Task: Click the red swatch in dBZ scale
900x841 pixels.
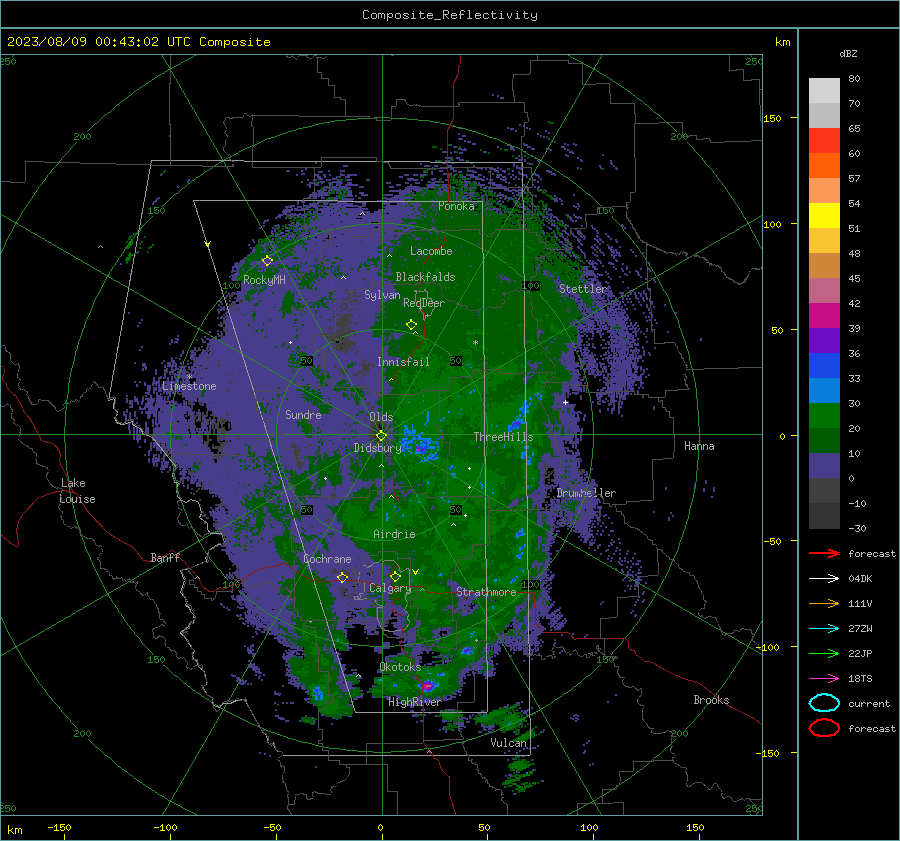Action: click(824, 141)
